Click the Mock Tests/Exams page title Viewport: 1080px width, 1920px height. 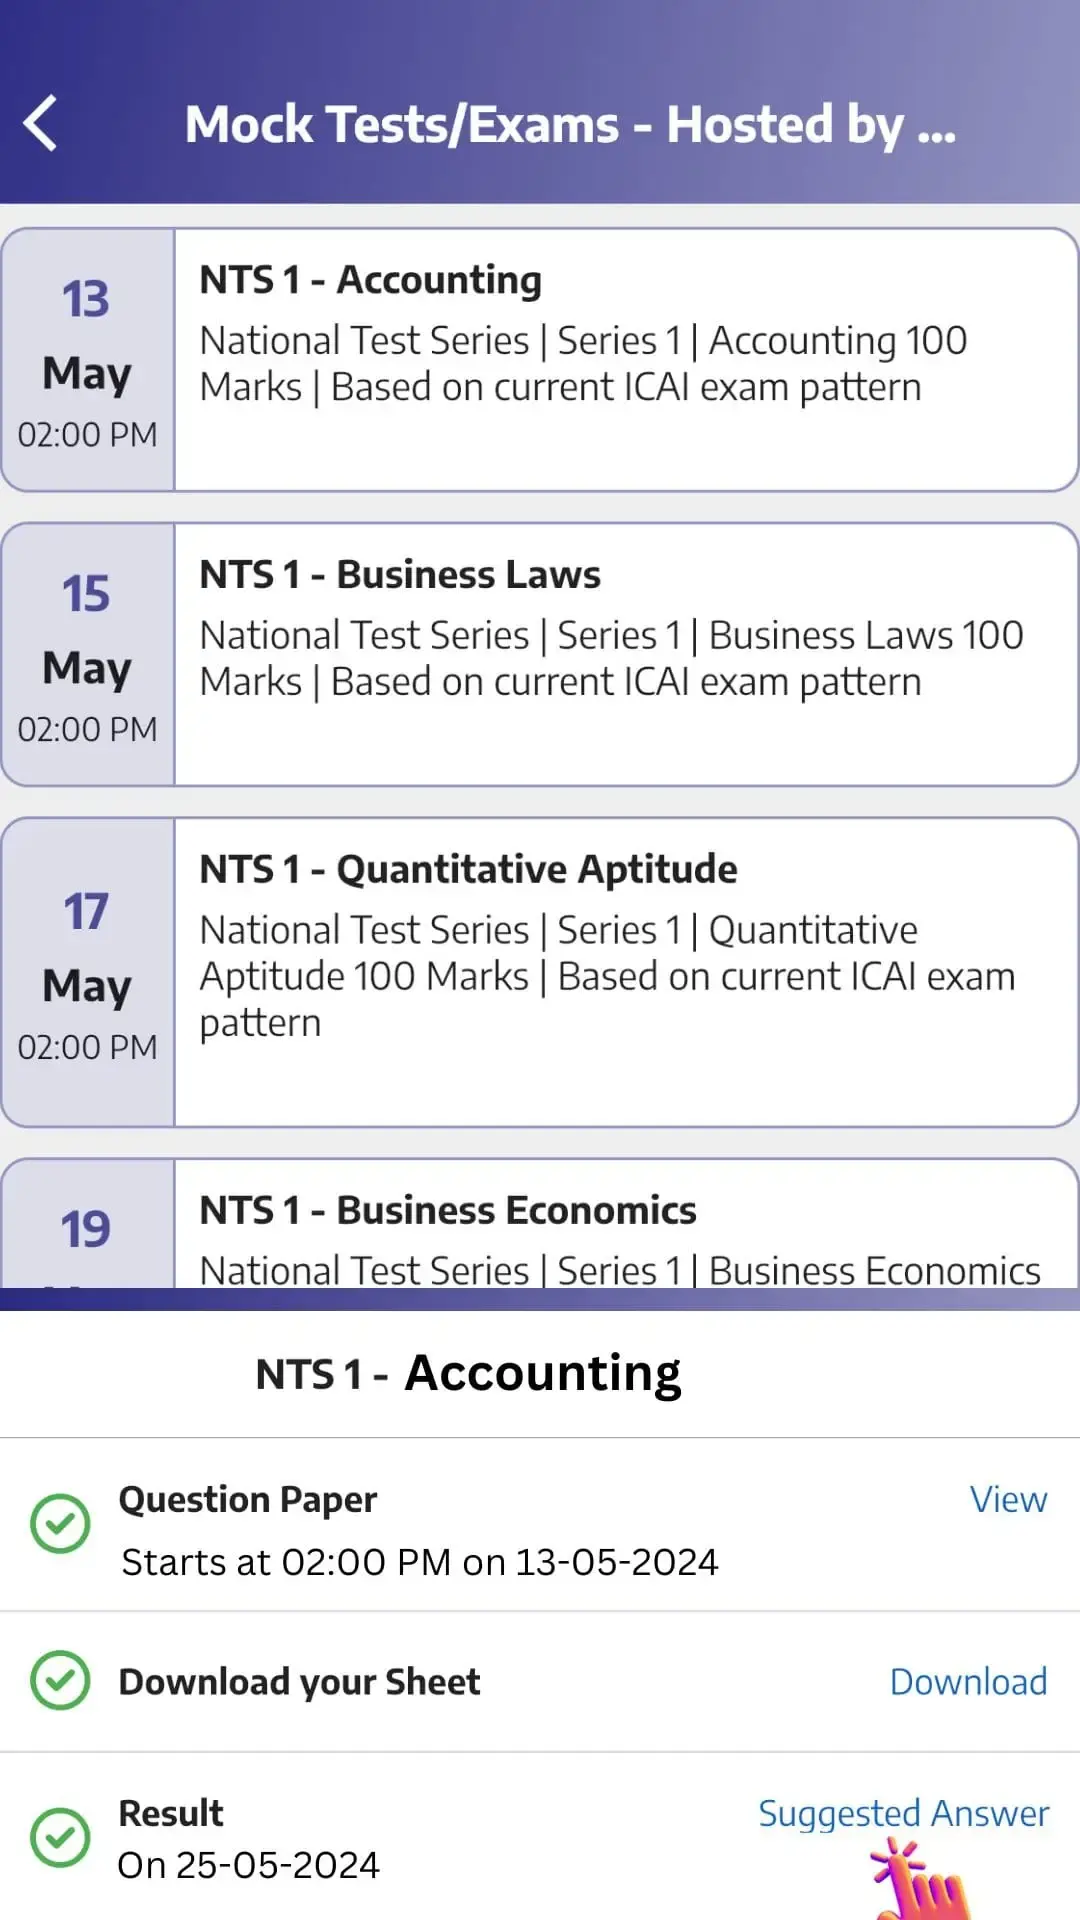pyautogui.click(x=570, y=125)
